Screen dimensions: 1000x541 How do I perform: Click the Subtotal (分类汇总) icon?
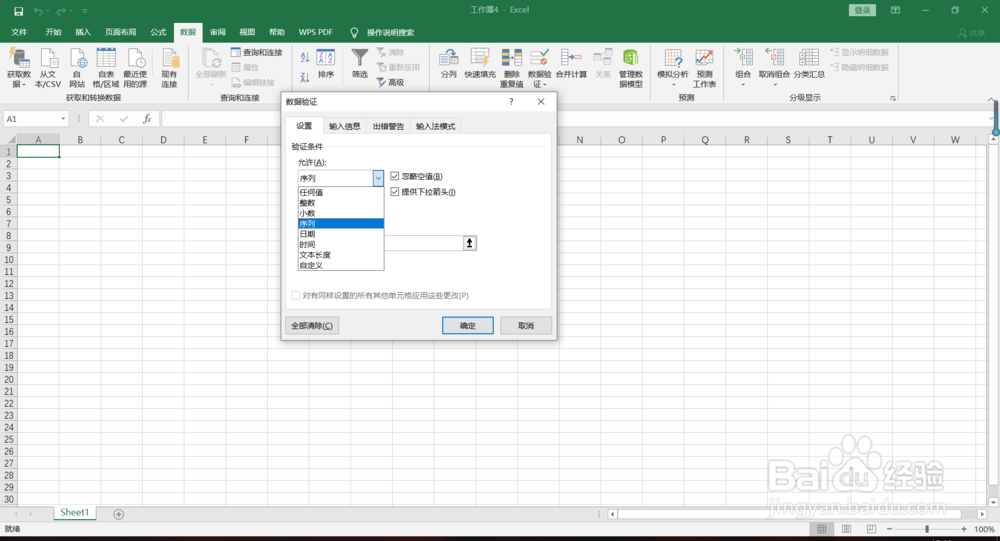pos(809,58)
